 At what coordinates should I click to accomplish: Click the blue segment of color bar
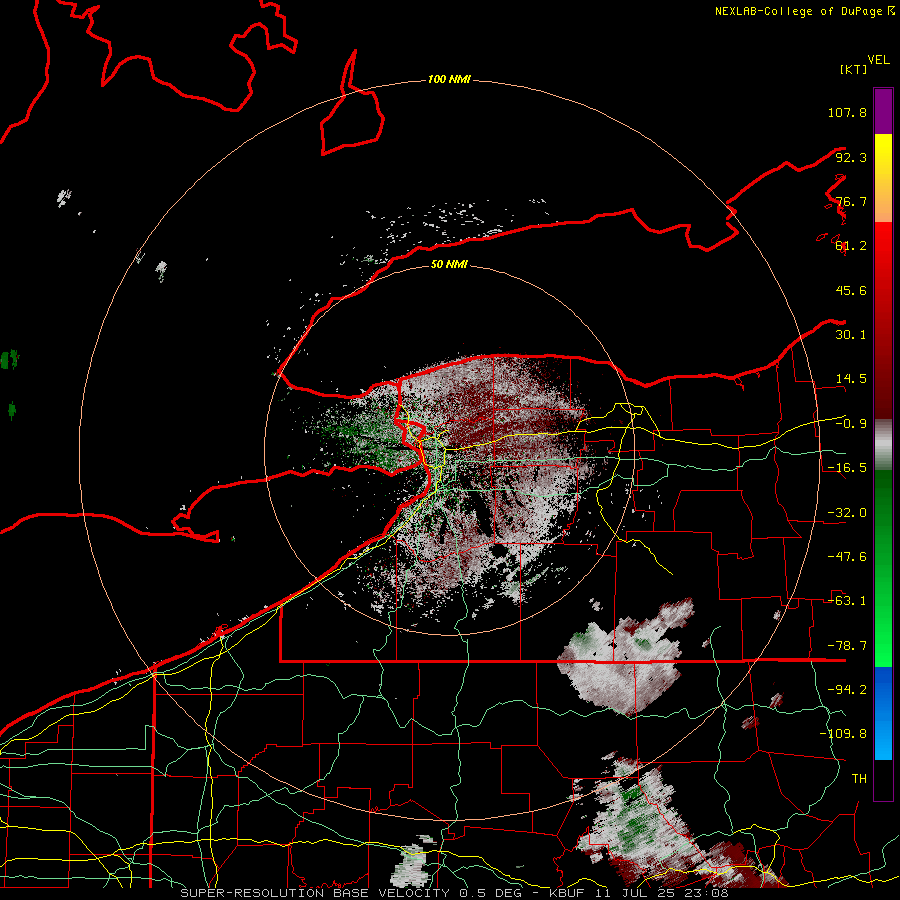click(883, 713)
